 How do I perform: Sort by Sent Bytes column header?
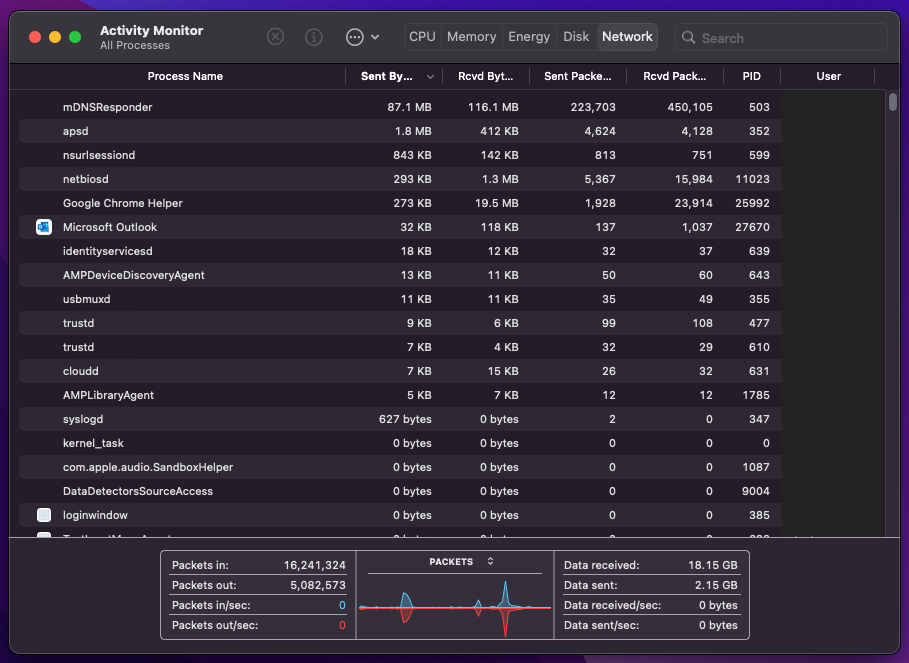pos(387,76)
